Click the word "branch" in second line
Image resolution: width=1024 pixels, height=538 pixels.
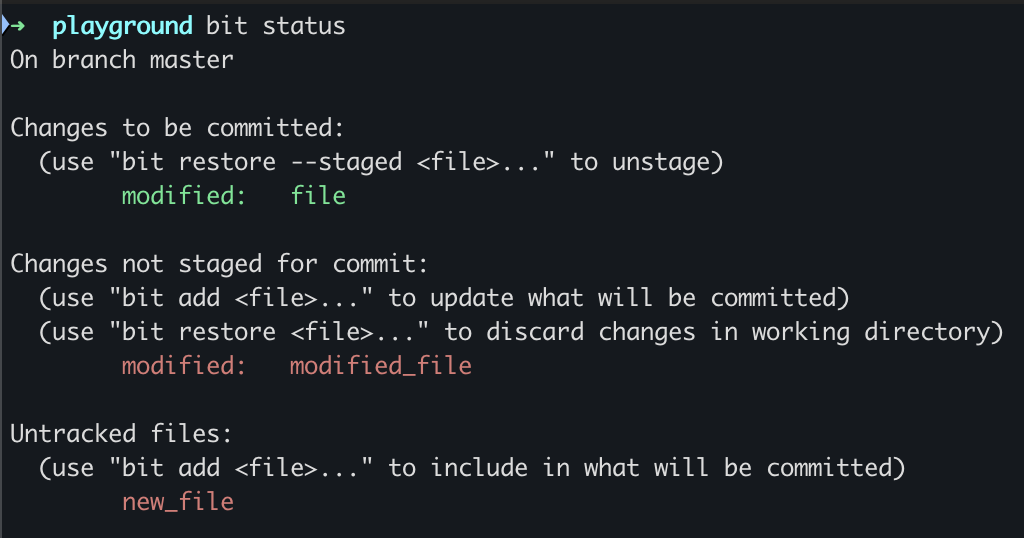click(x=93, y=60)
